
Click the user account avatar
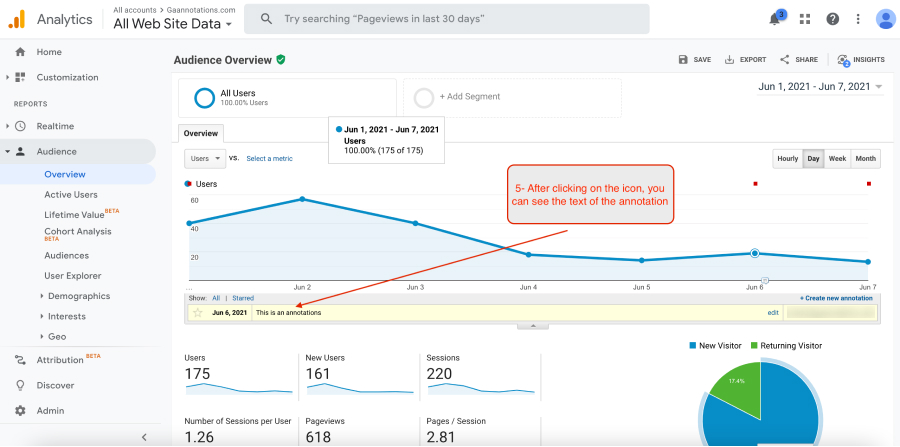pyautogui.click(x=886, y=19)
